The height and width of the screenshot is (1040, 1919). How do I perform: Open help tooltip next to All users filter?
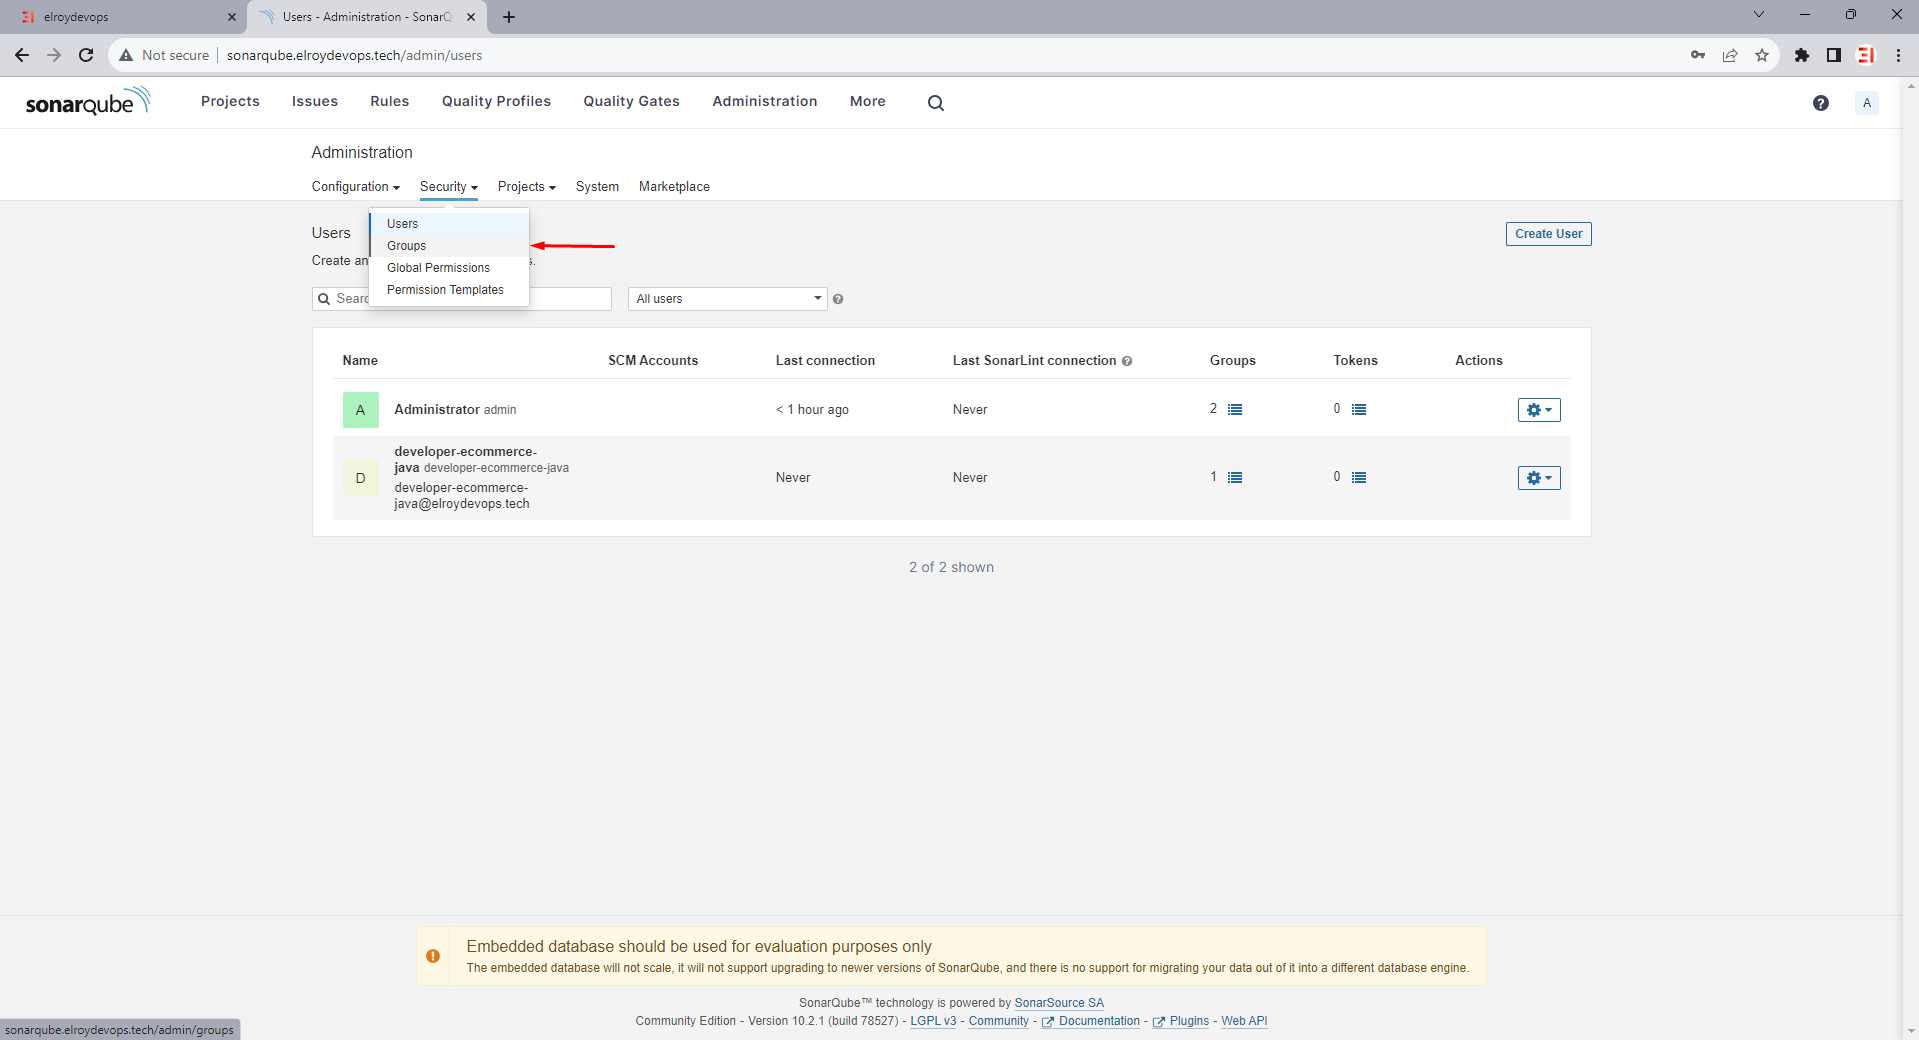coord(838,299)
